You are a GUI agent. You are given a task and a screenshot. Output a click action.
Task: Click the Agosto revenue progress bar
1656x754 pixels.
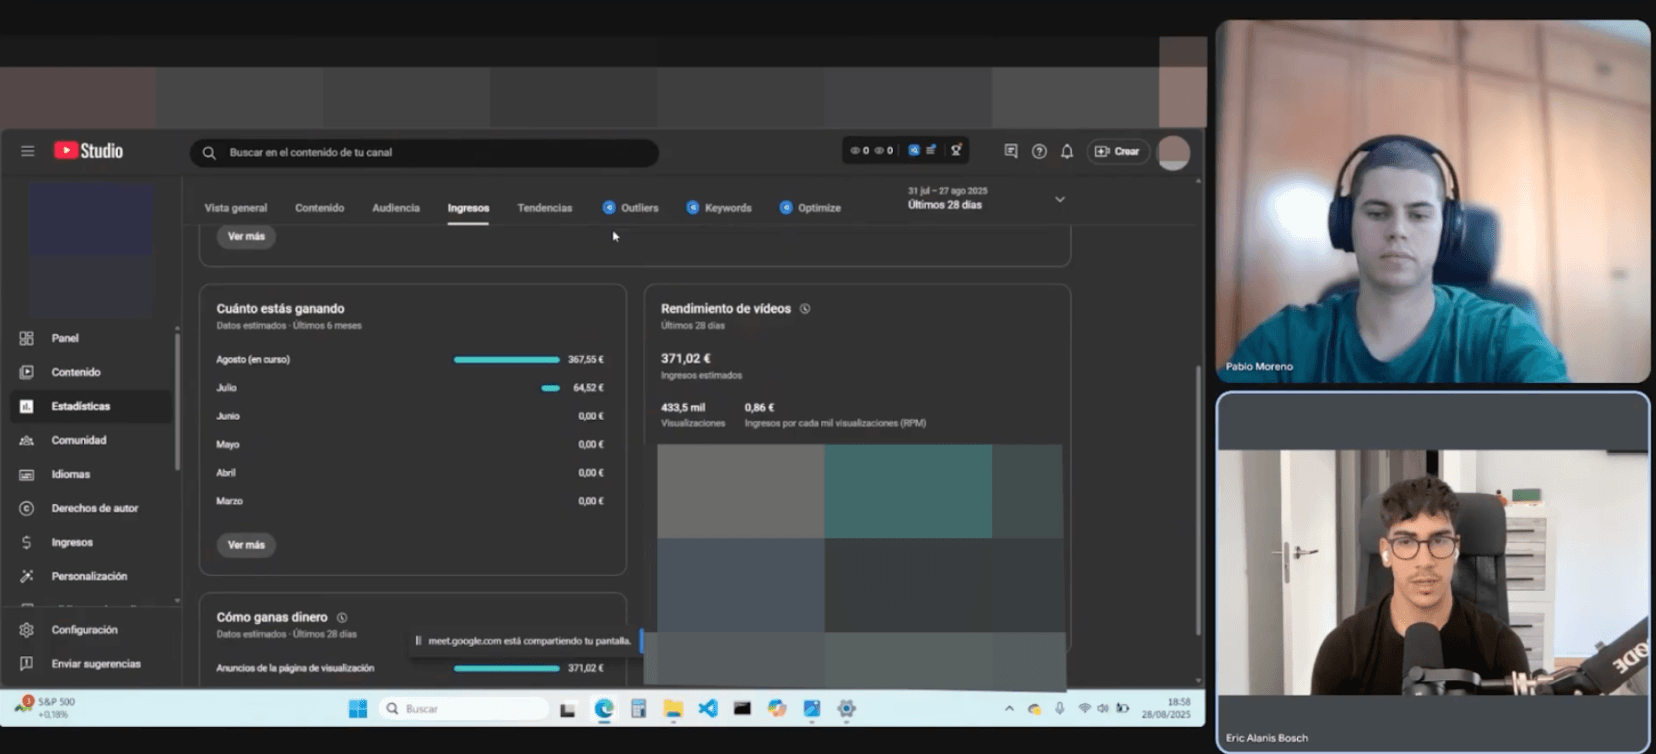(x=506, y=359)
